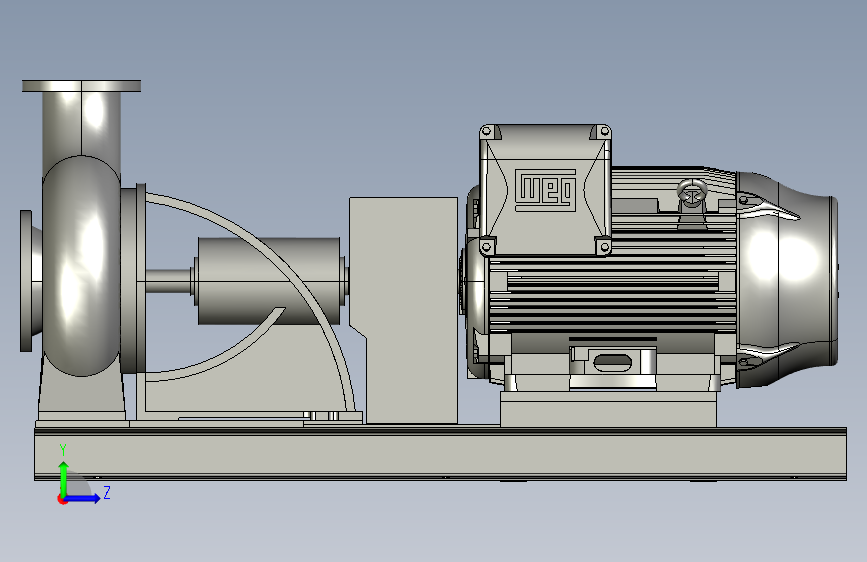The height and width of the screenshot is (562, 867).
Task: Select the cylindrical bearing housing
Action: tap(269, 281)
